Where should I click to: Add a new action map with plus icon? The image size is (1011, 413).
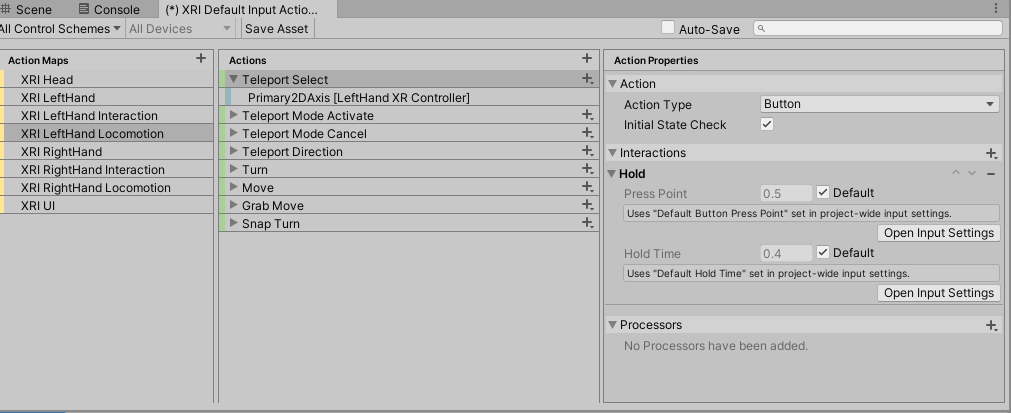[201, 59]
